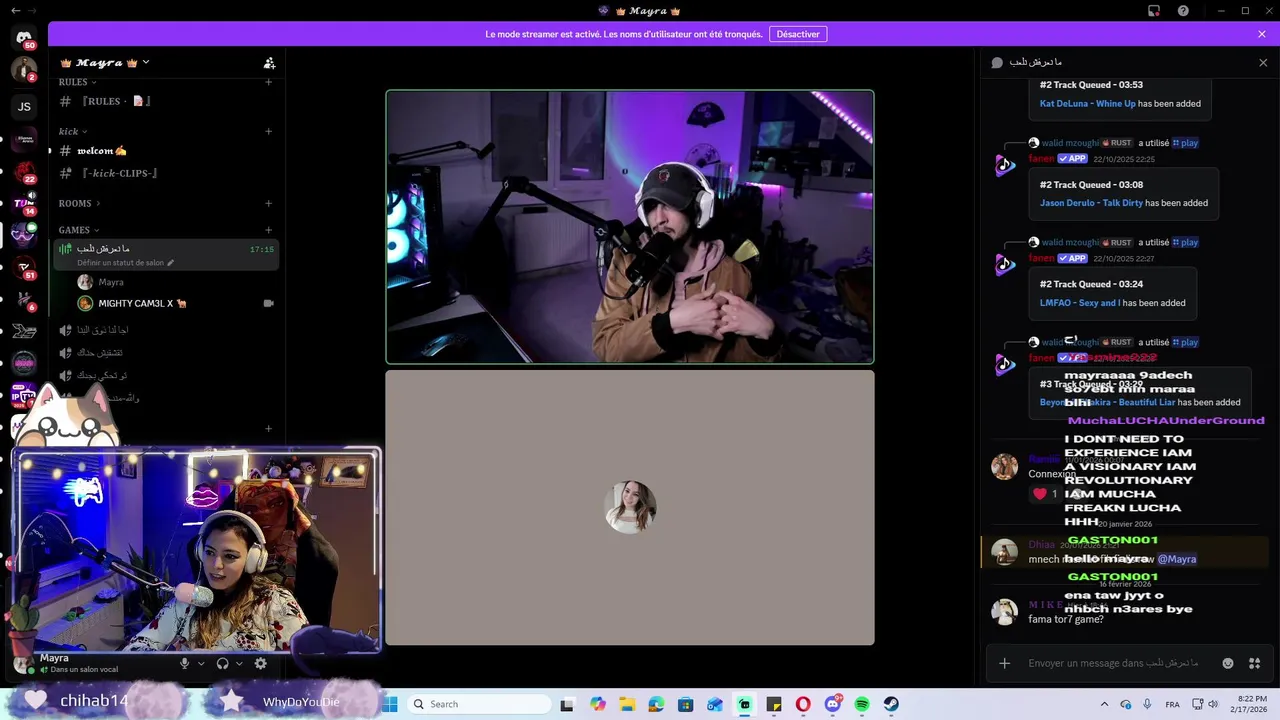Click the @Mayra mention in chat
Image resolution: width=1280 pixels, height=720 pixels.
pos(1177,559)
